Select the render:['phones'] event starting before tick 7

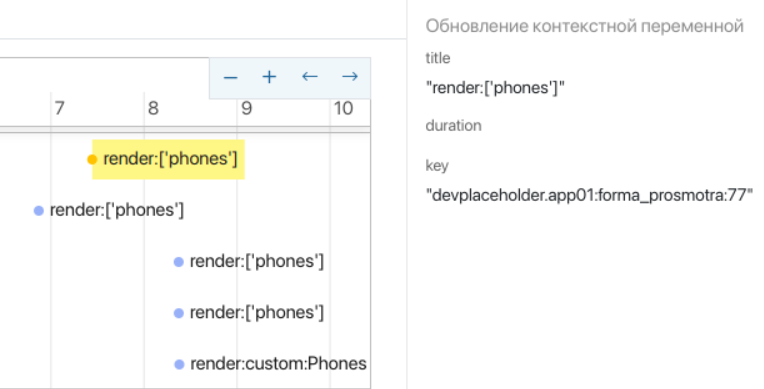[109, 211]
